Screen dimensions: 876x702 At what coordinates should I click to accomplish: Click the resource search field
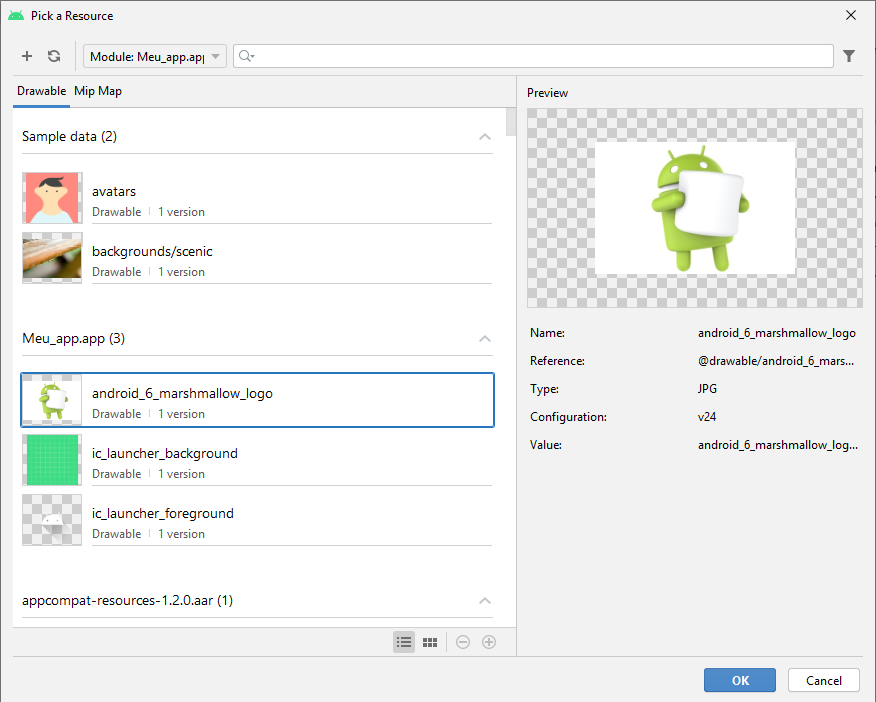(540, 57)
